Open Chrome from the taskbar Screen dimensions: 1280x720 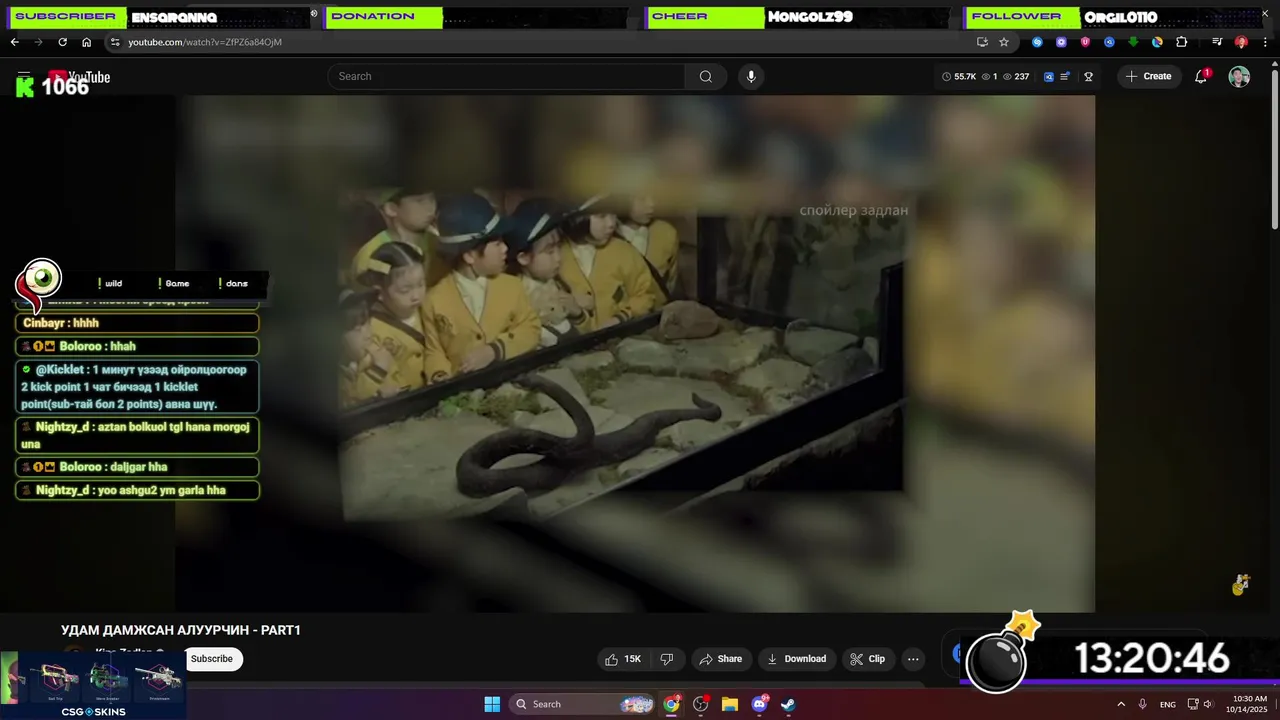[x=671, y=704]
